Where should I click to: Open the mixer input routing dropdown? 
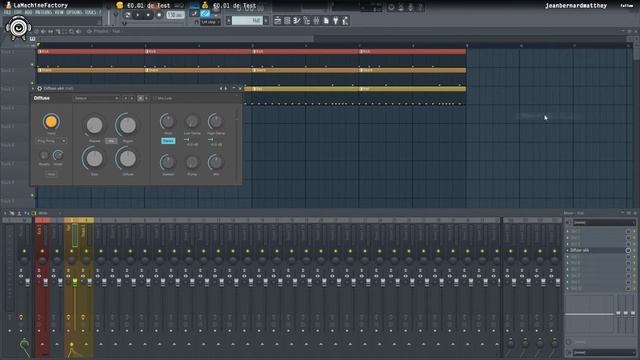pos(603,222)
